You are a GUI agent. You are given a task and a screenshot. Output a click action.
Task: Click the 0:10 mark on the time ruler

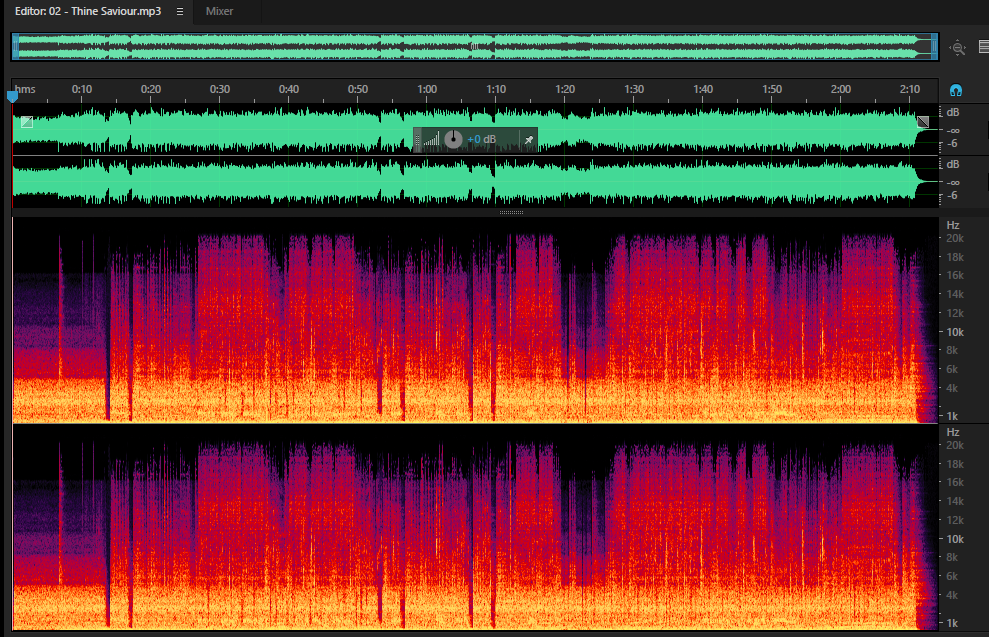pos(82,89)
